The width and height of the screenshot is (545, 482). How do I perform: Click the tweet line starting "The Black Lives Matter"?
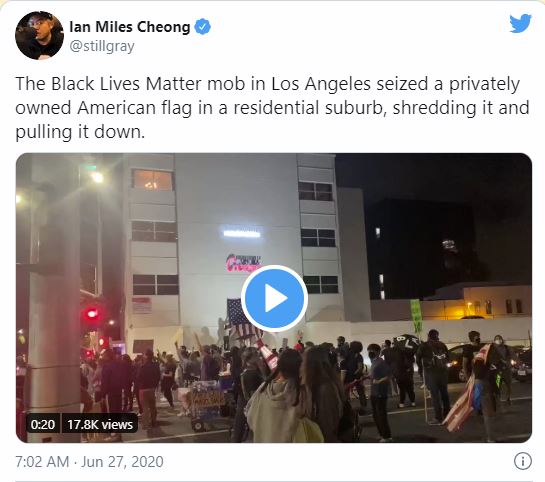click(x=268, y=84)
